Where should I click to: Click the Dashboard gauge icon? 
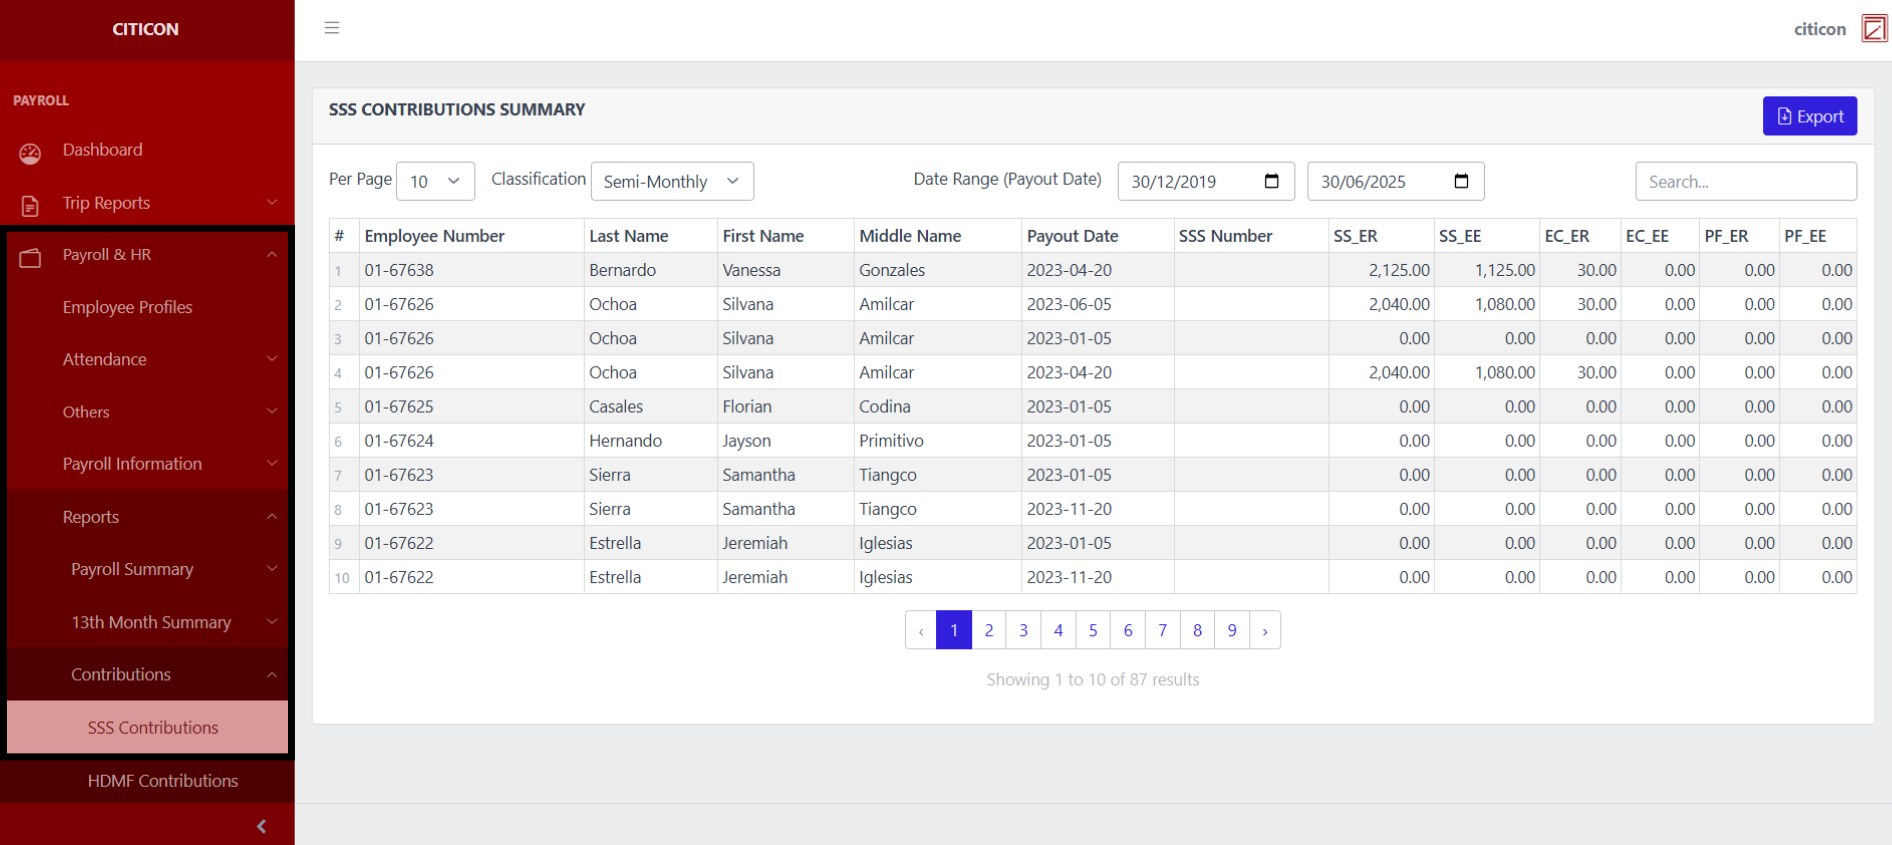(x=30, y=153)
